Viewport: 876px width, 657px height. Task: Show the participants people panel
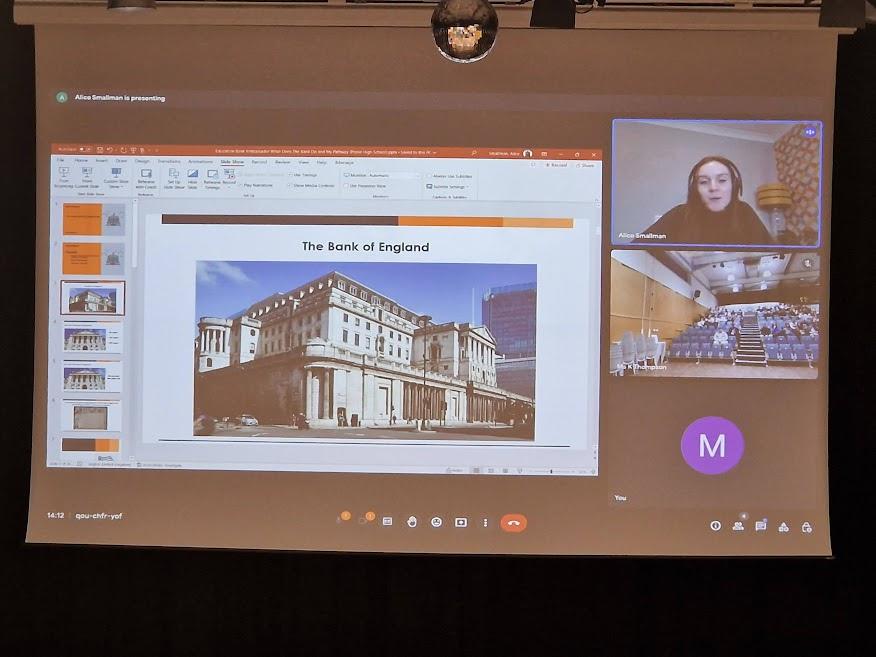[738, 526]
